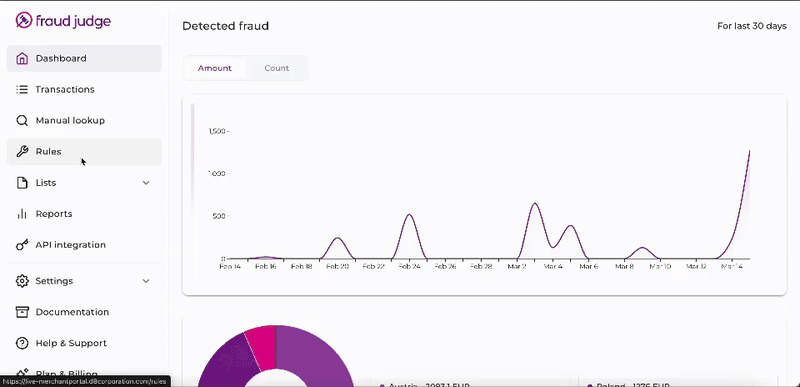This screenshot has width=800, height=387.
Task: Click the Transactions list icon
Action: (22, 89)
